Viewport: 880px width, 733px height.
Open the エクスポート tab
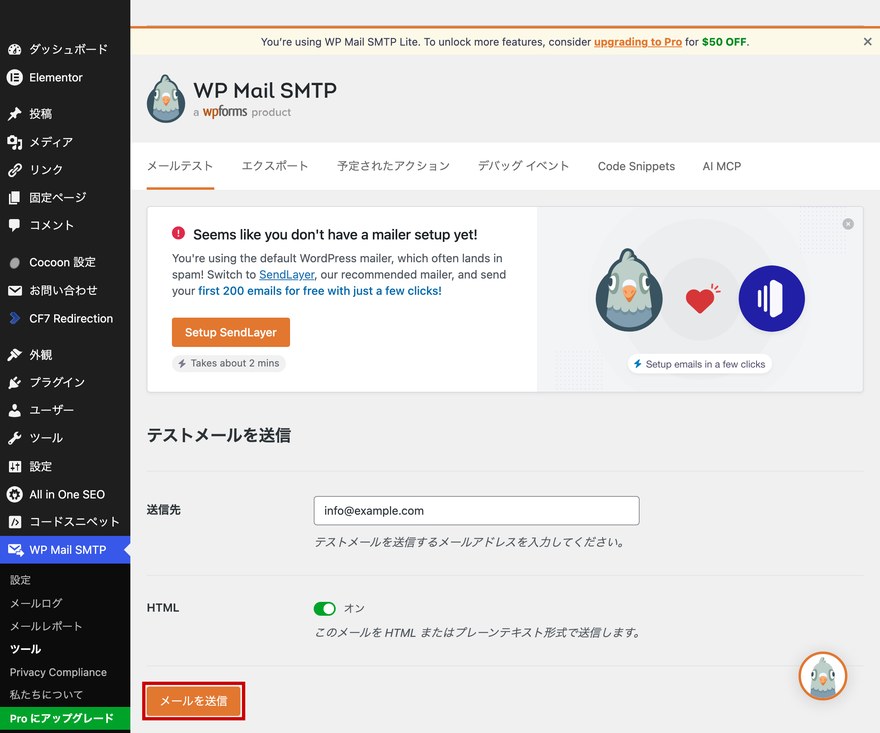(x=274, y=166)
